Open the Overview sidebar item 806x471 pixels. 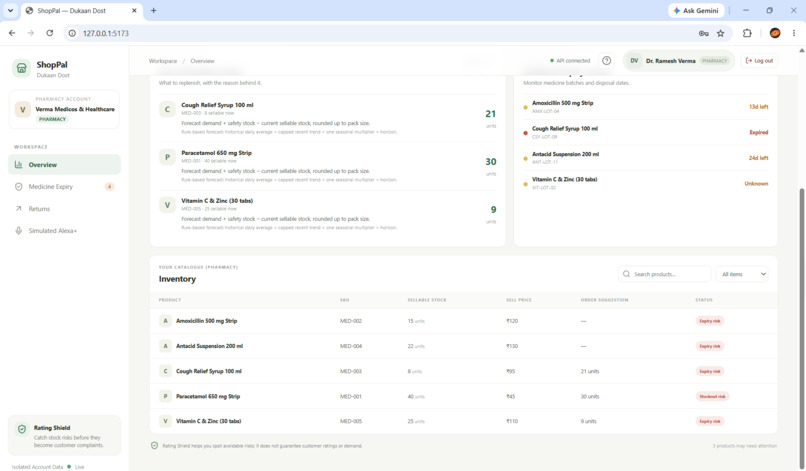click(64, 165)
